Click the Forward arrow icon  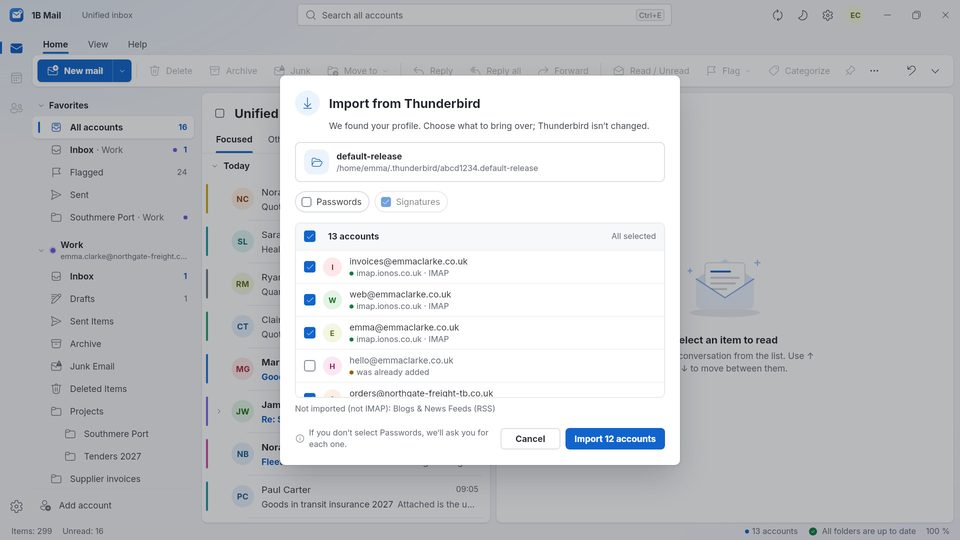543,71
